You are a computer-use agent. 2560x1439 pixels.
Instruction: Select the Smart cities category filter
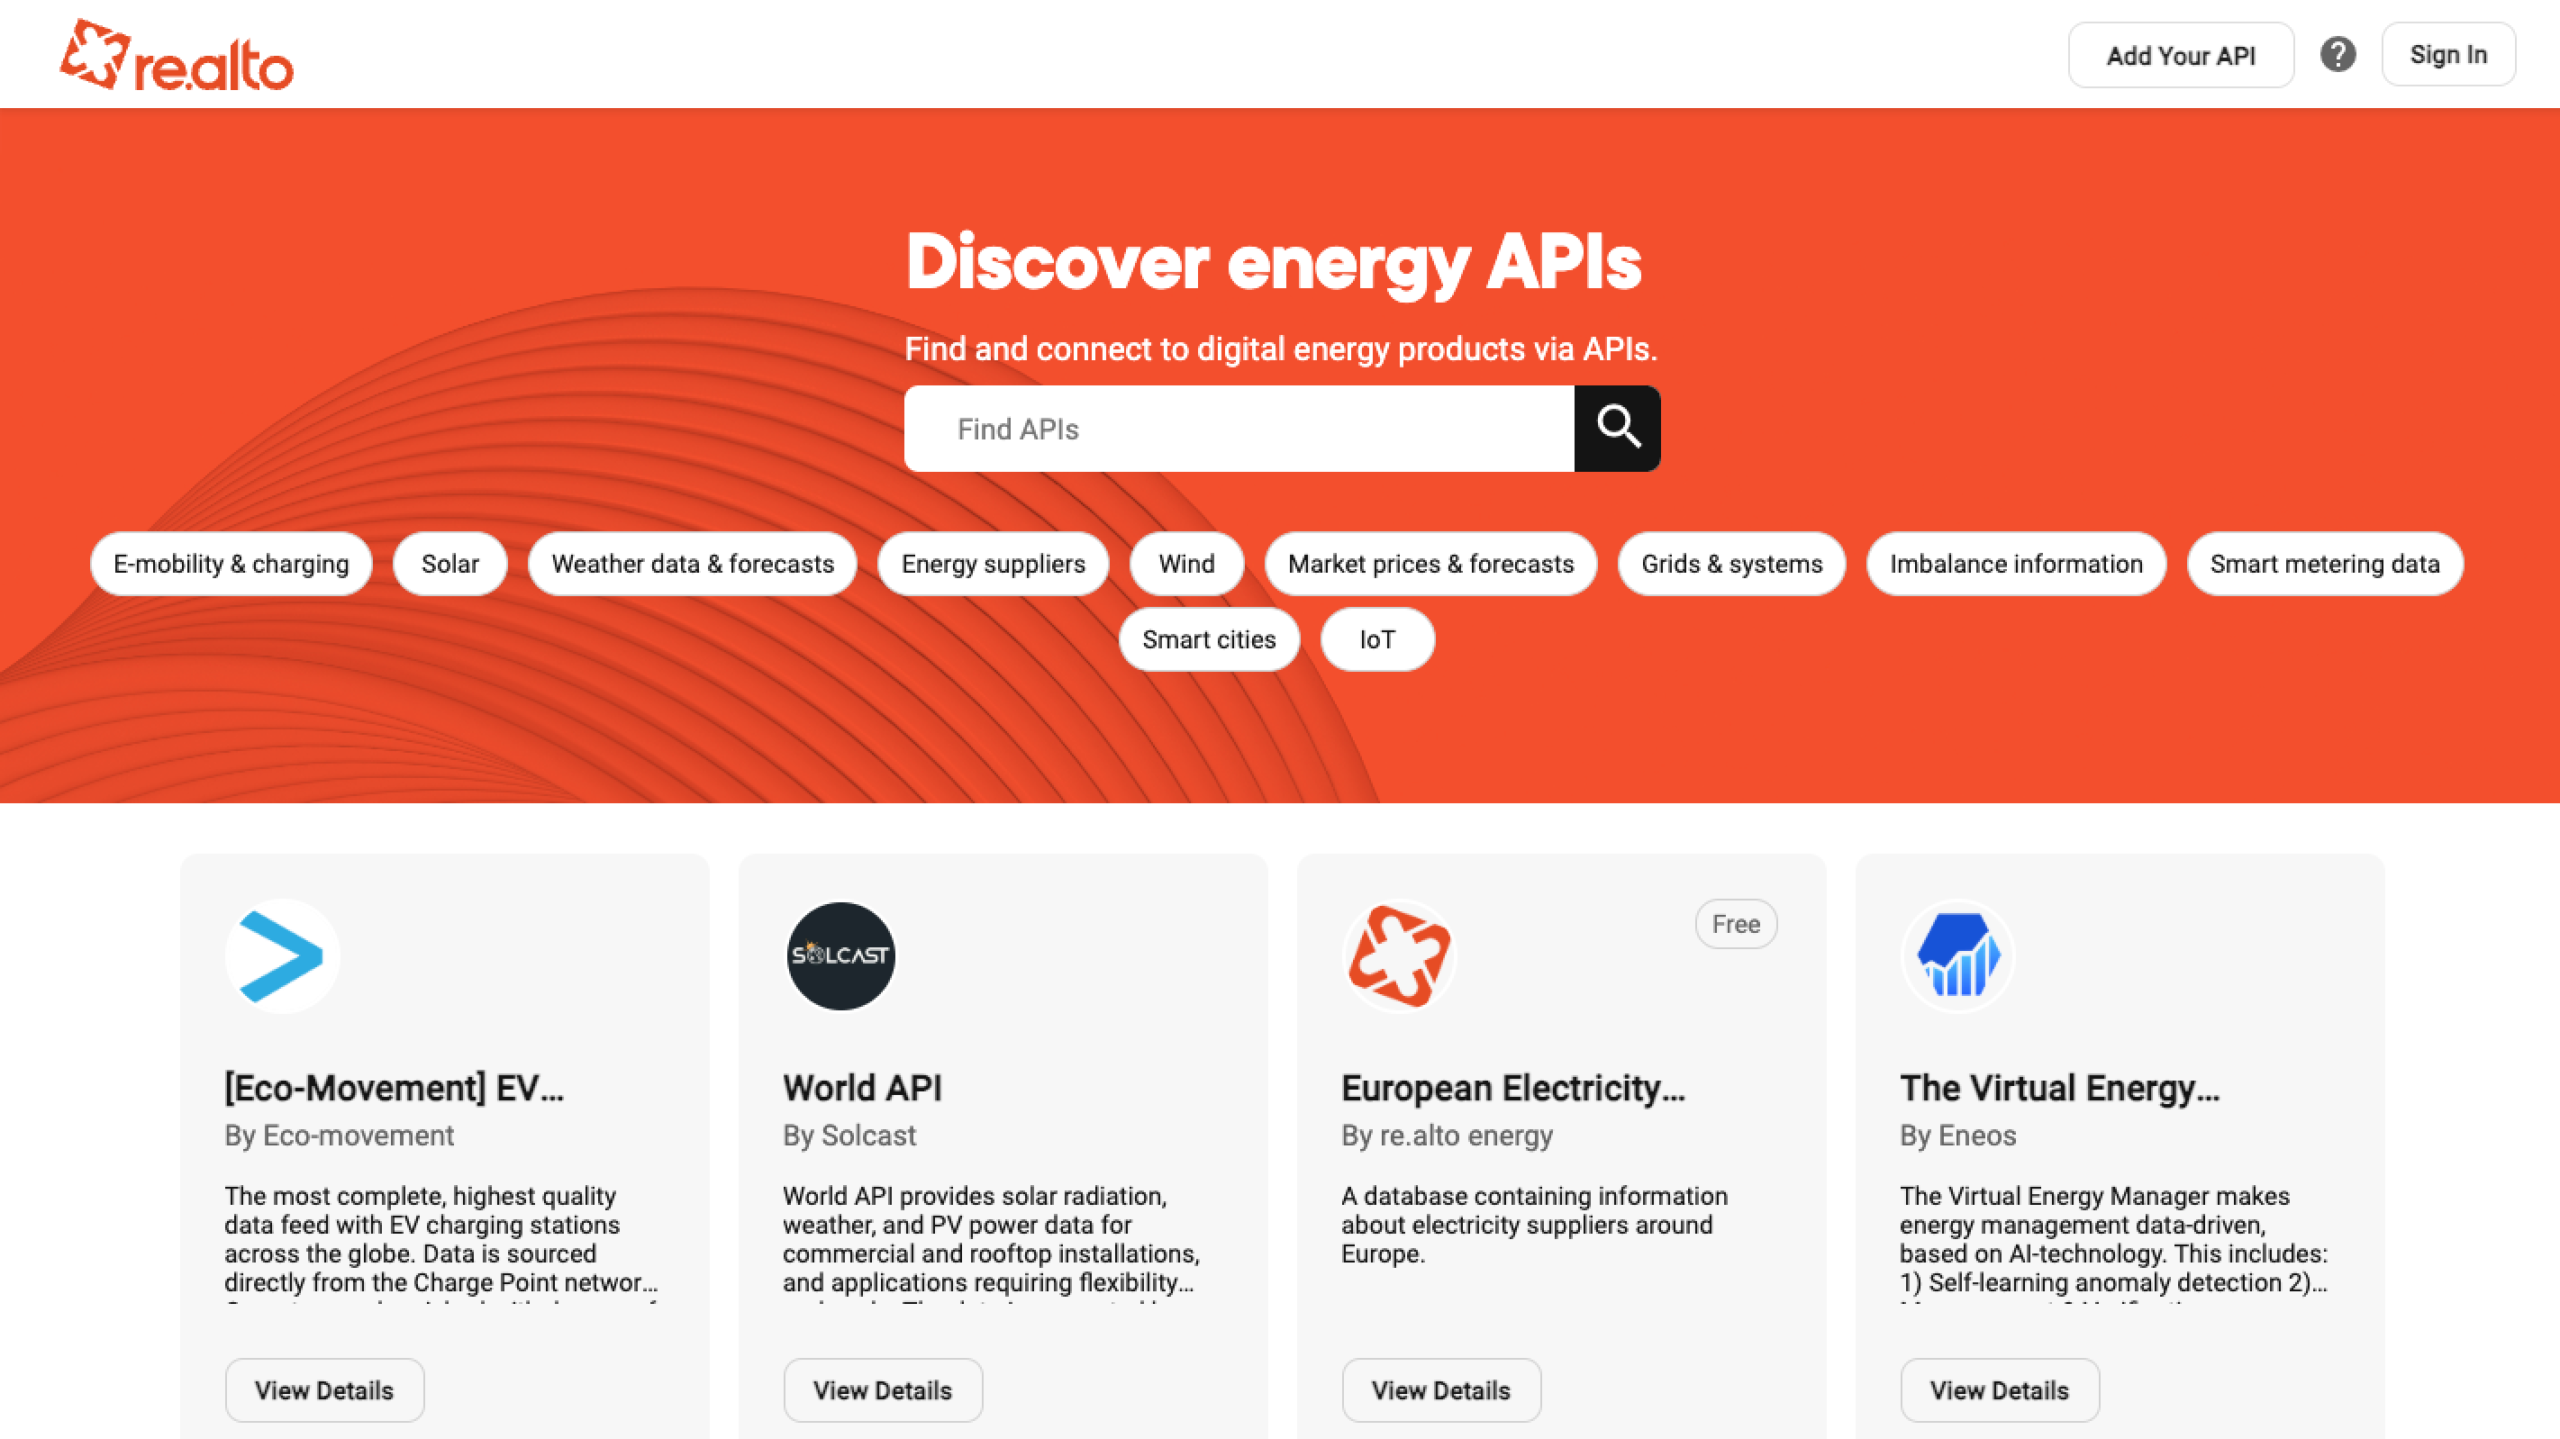1208,639
